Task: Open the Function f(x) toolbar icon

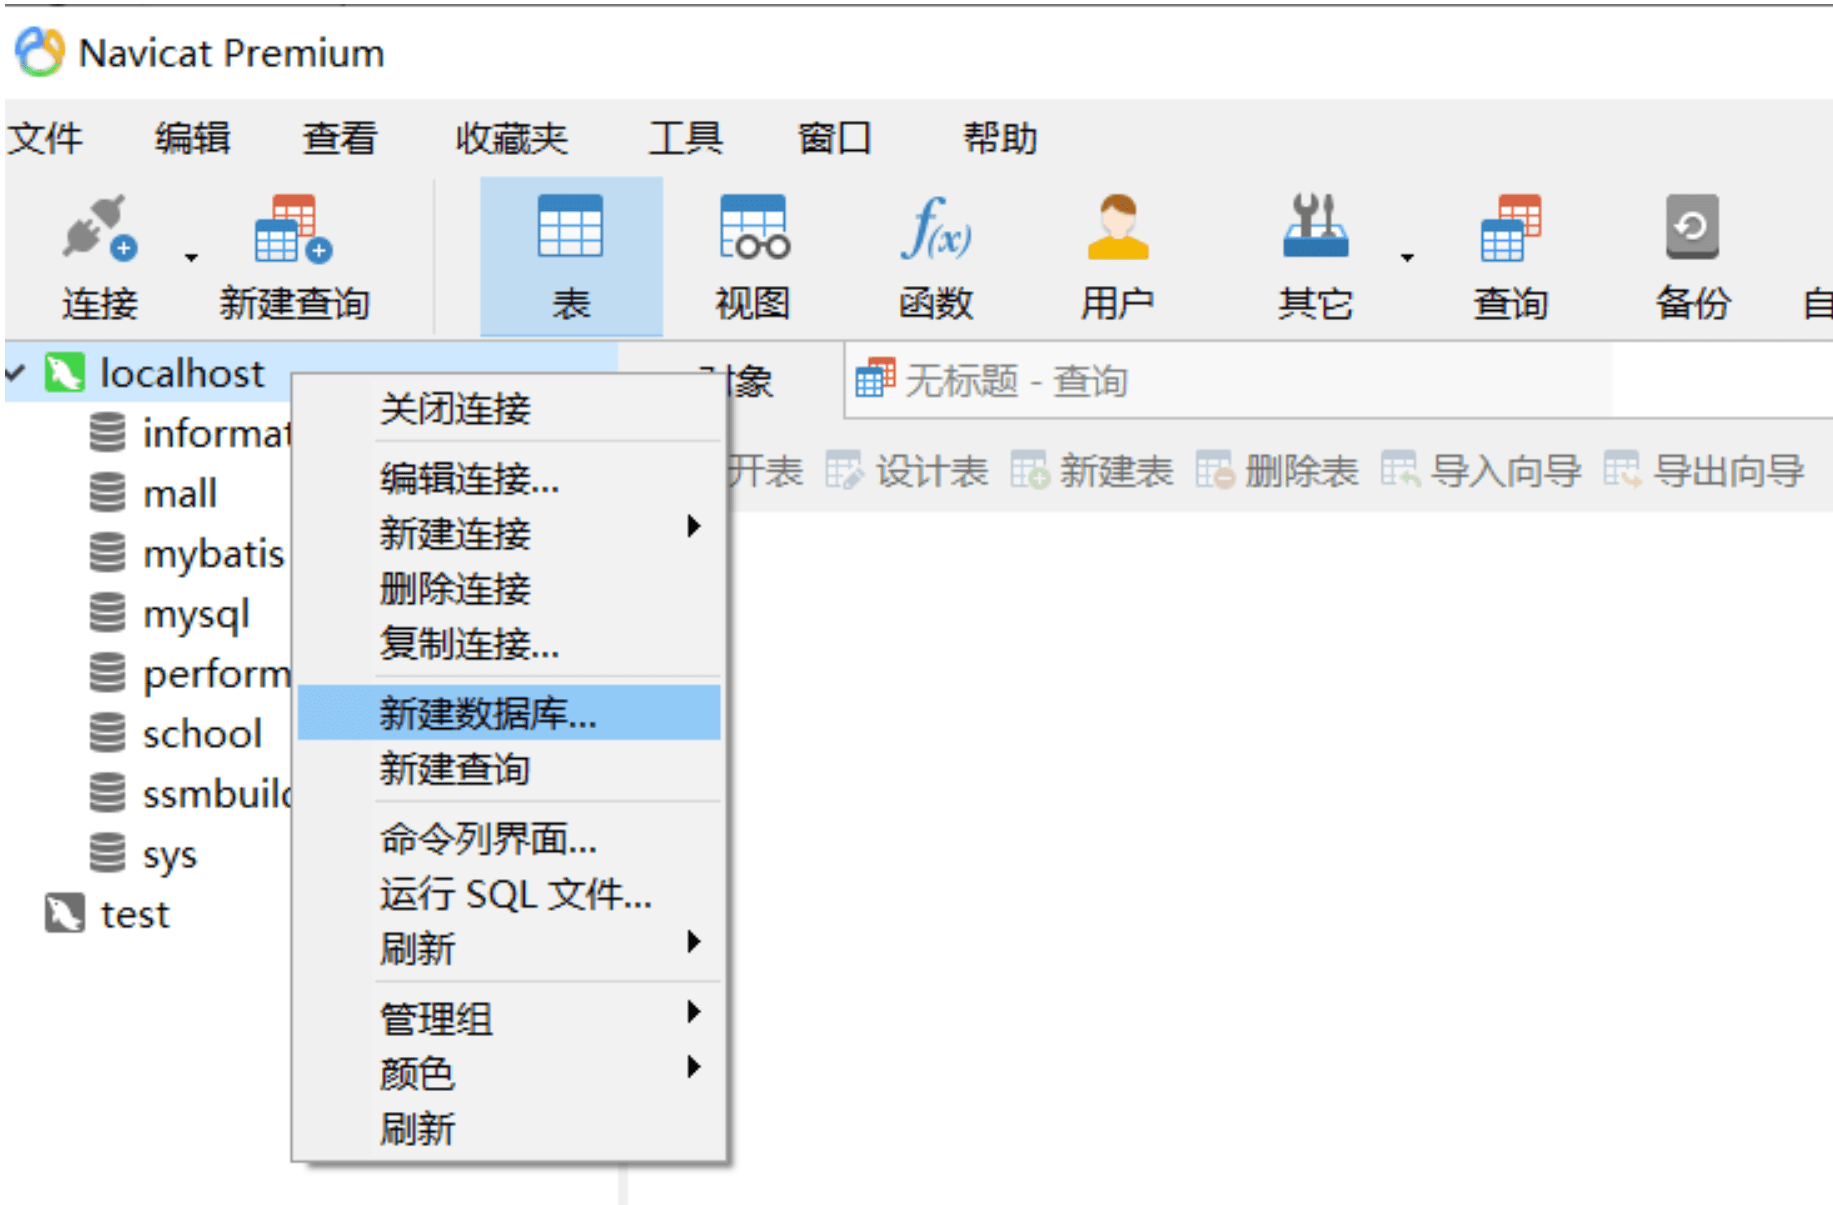Action: (x=935, y=227)
